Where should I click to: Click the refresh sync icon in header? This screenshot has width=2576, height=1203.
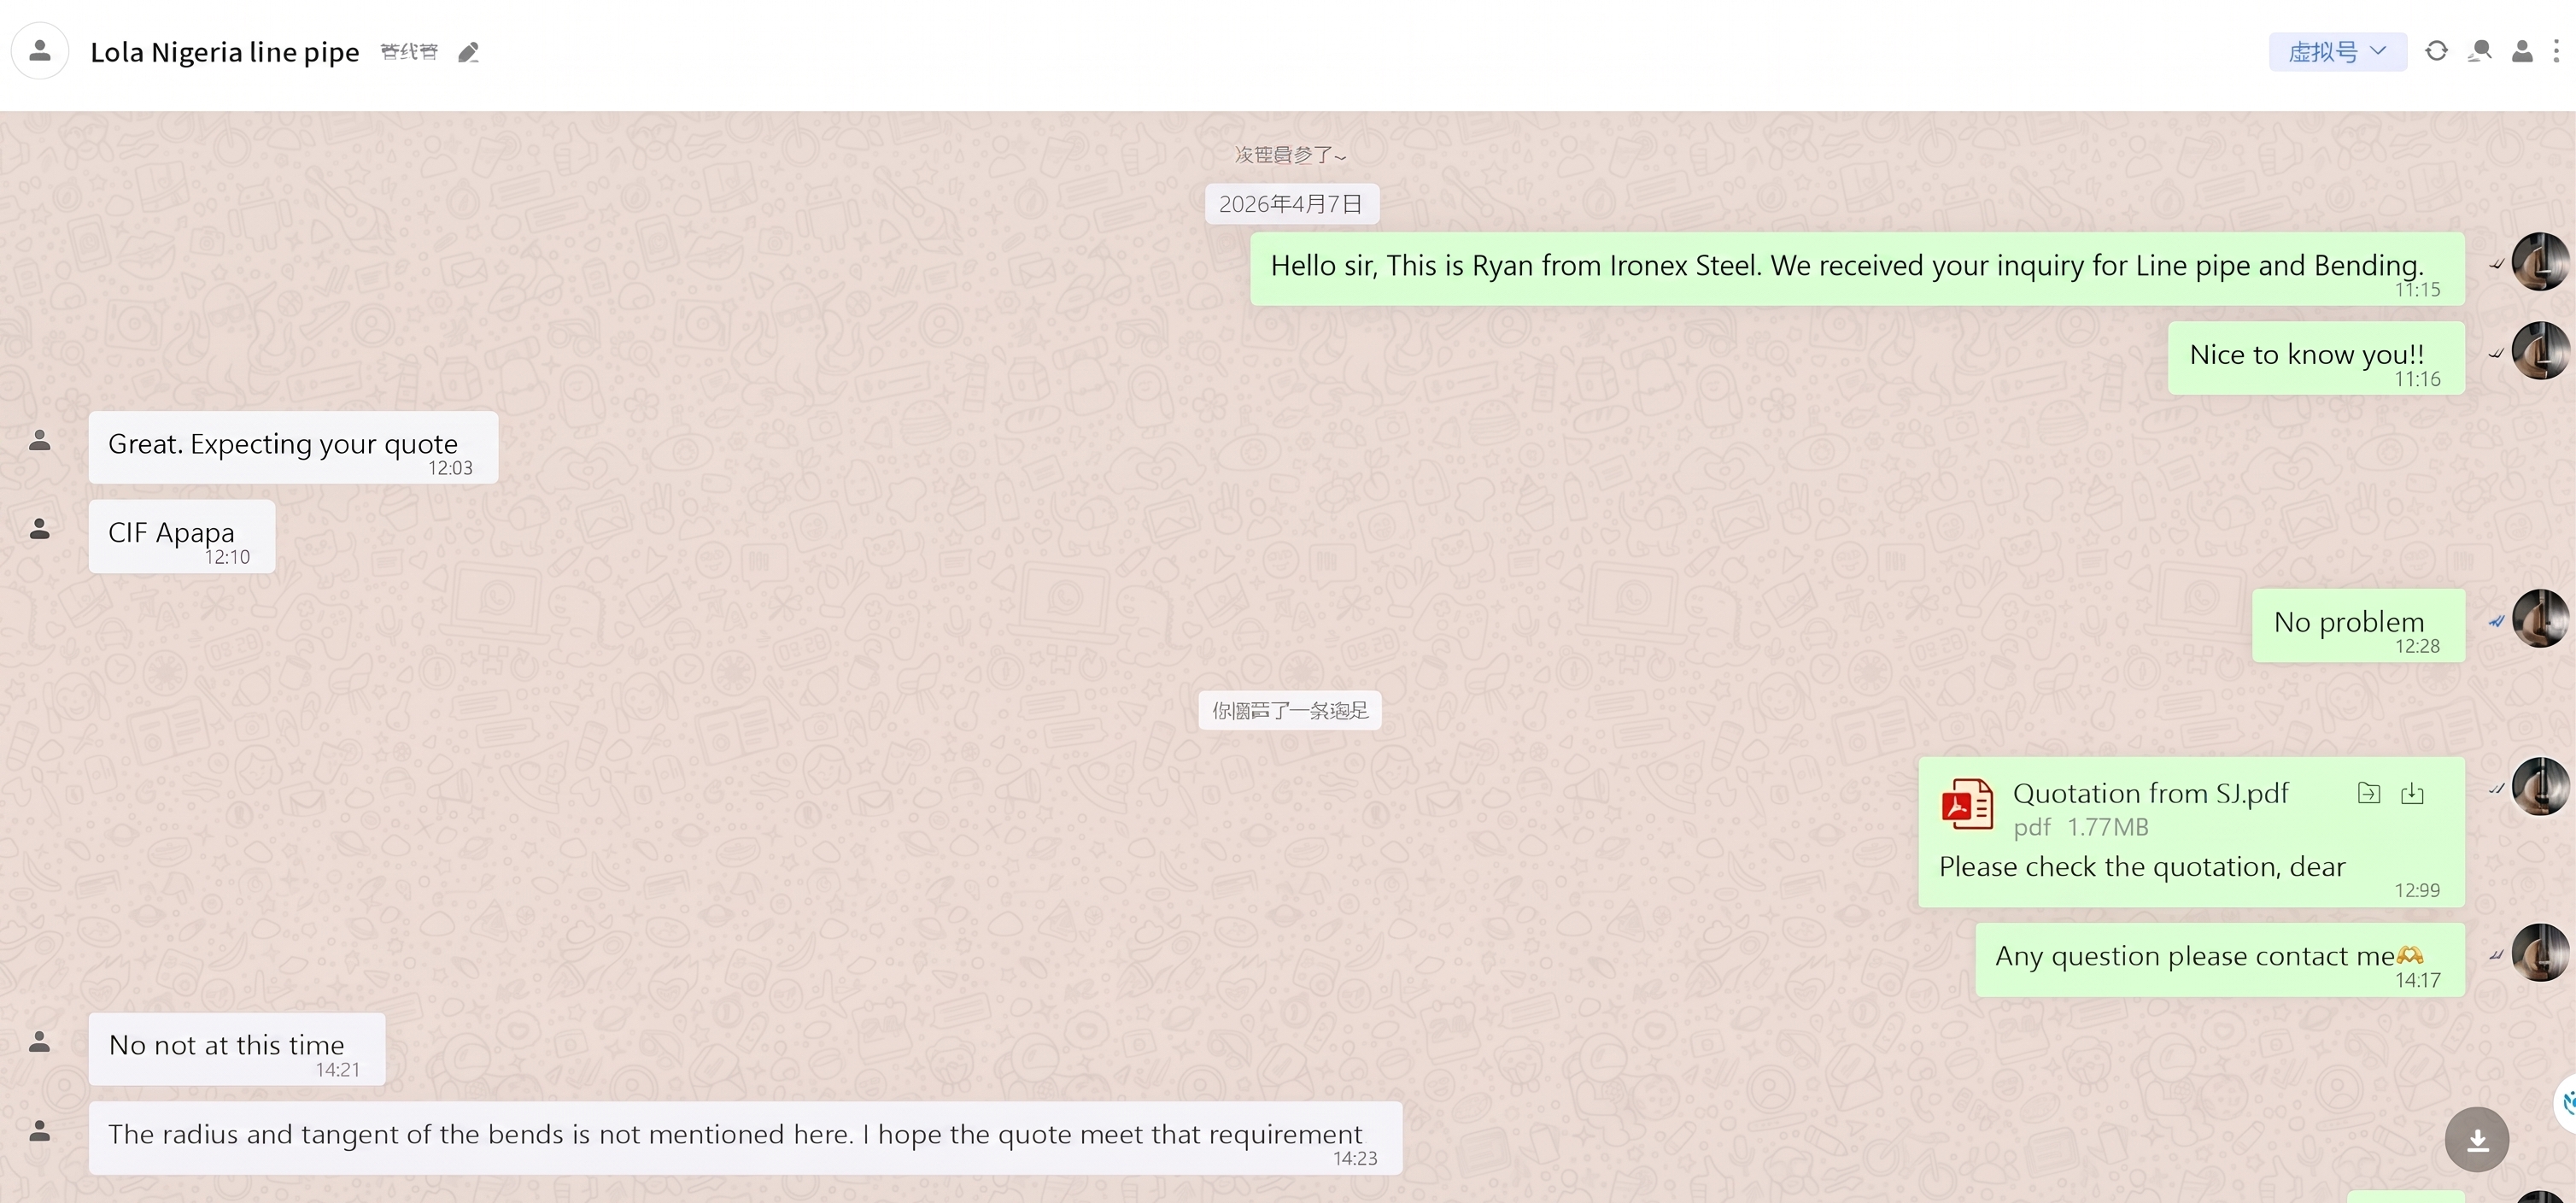click(x=2436, y=51)
